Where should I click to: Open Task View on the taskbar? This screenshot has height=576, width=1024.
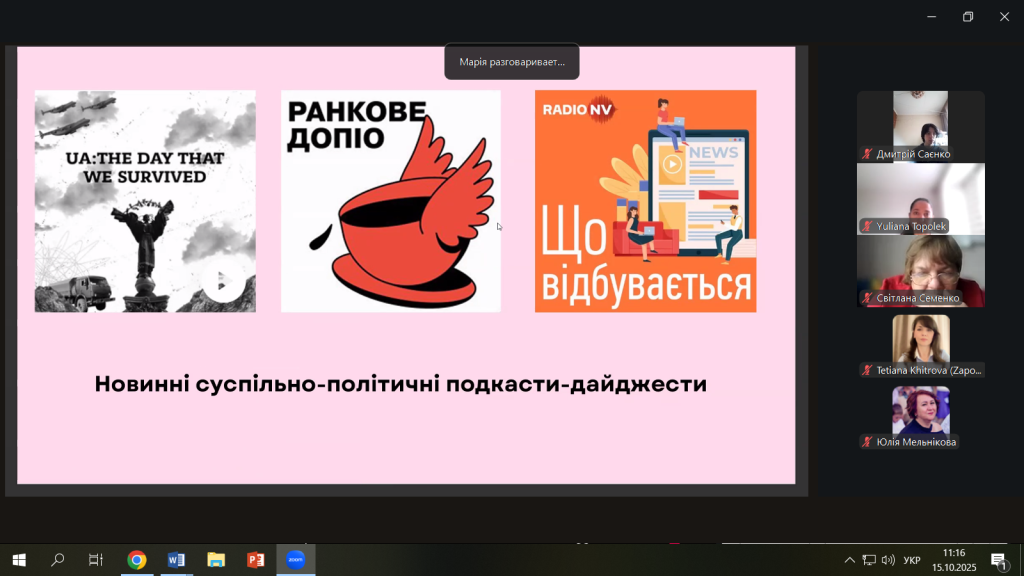pos(96,560)
